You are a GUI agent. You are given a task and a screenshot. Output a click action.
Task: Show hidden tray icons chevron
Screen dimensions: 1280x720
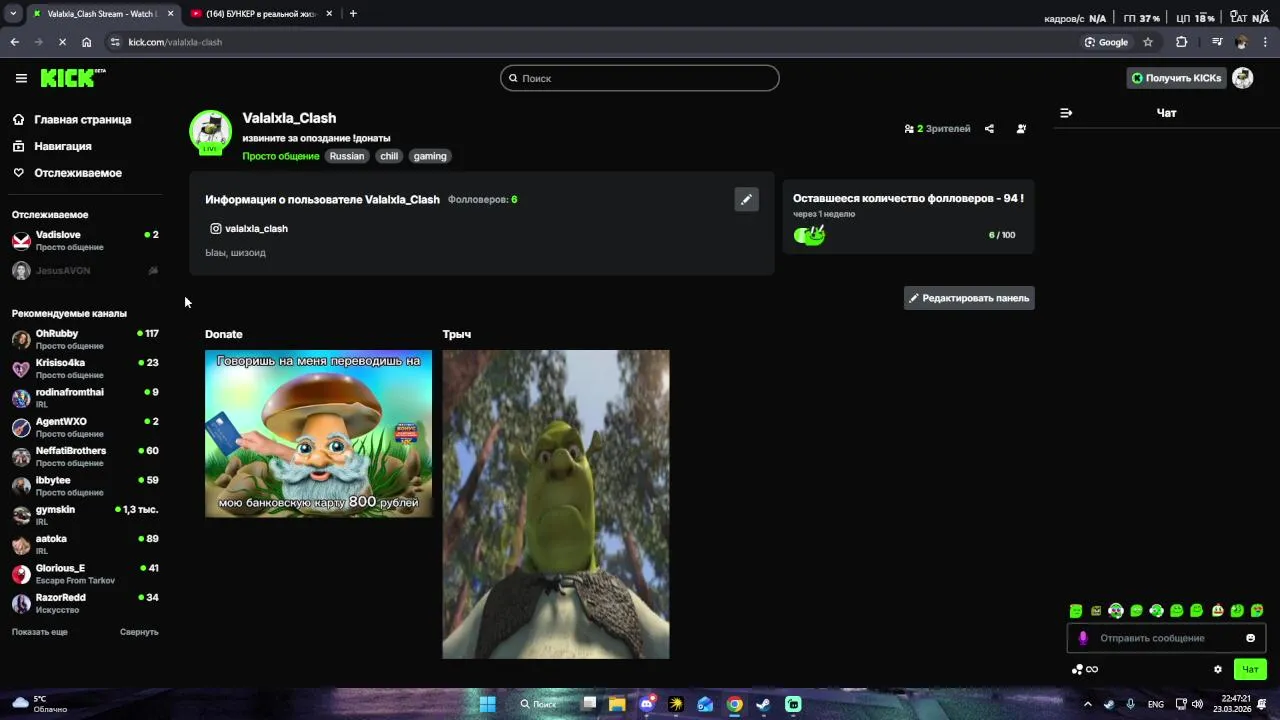[x=1088, y=704]
